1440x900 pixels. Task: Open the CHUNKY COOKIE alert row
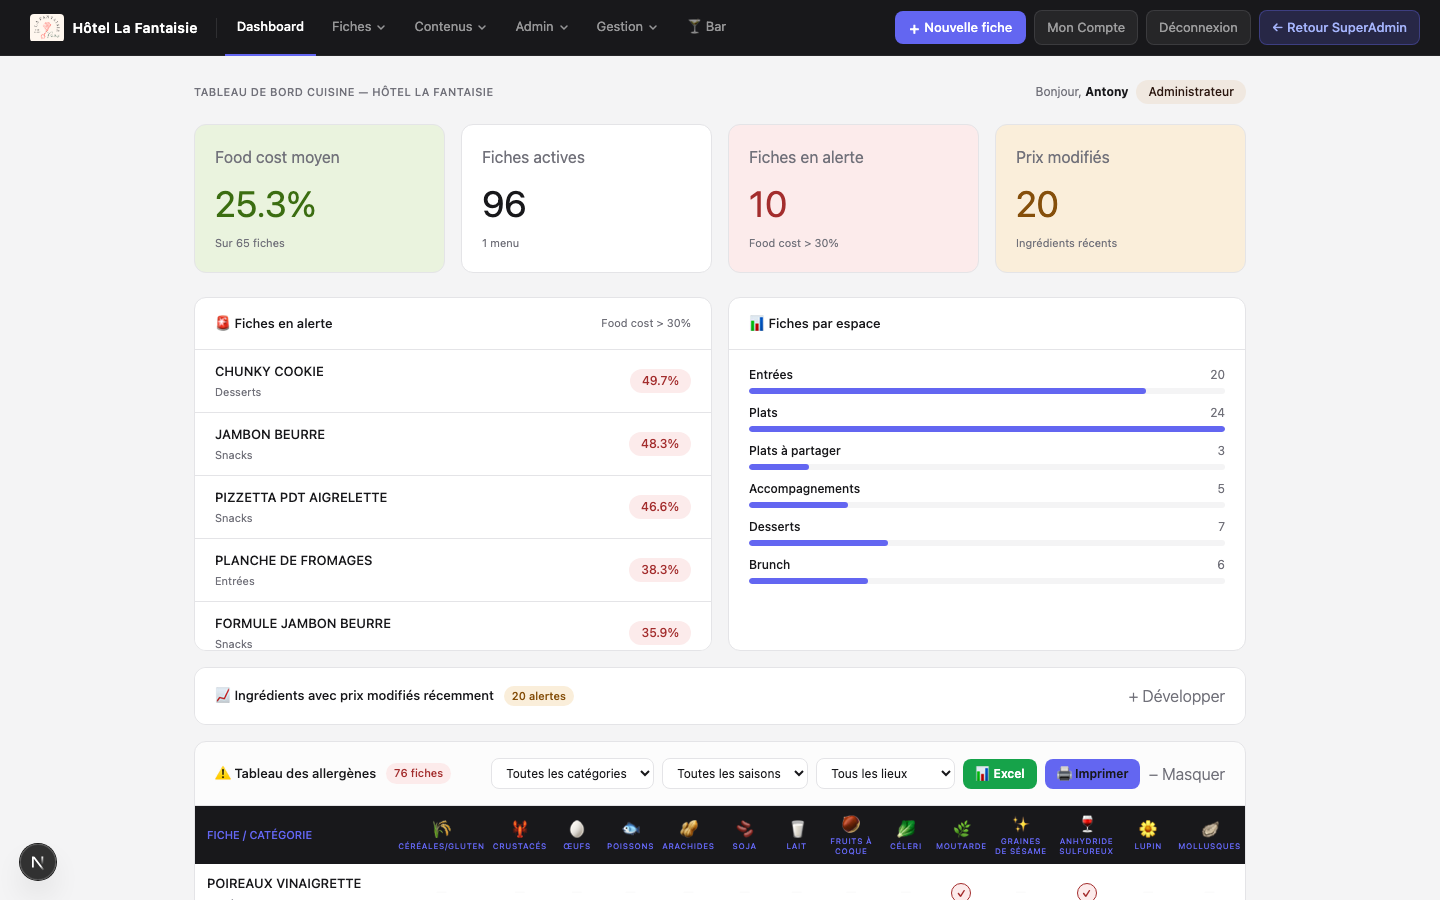coord(453,381)
